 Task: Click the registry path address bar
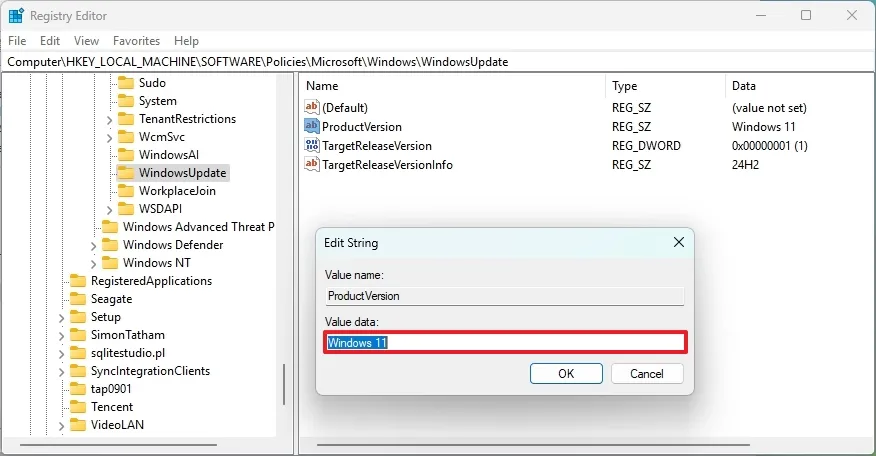tap(438, 61)
